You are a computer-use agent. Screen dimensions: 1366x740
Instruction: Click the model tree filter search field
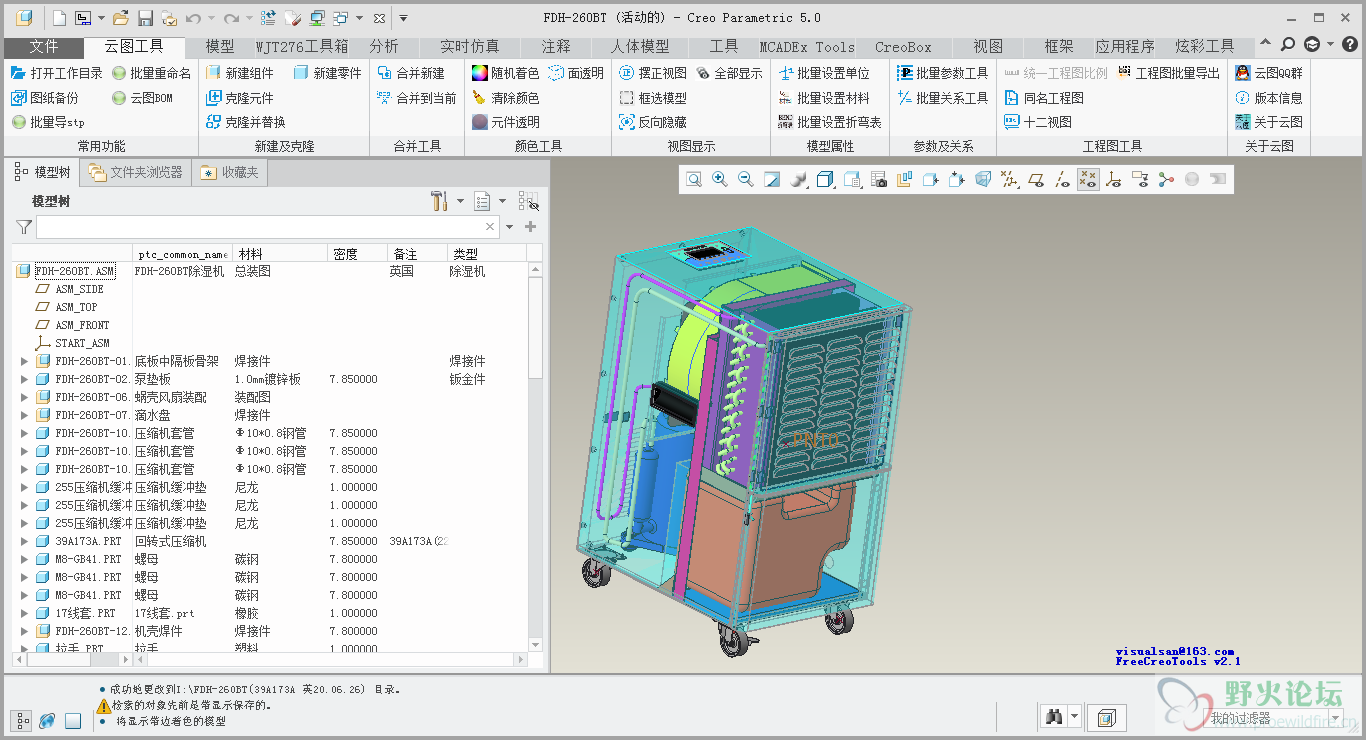pos(260,227)
